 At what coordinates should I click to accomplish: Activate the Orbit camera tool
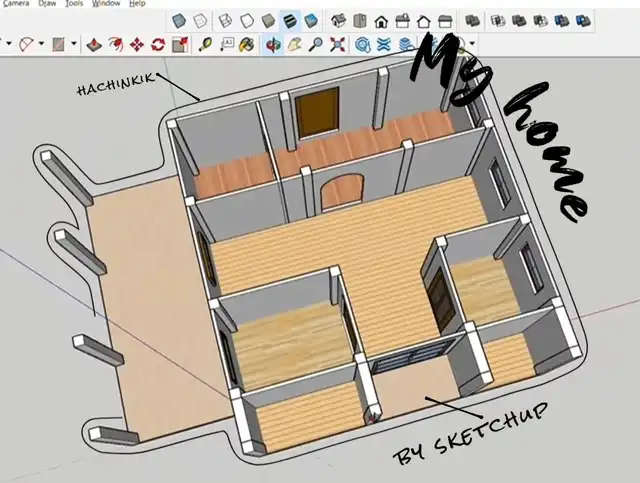tap(271, 44)
